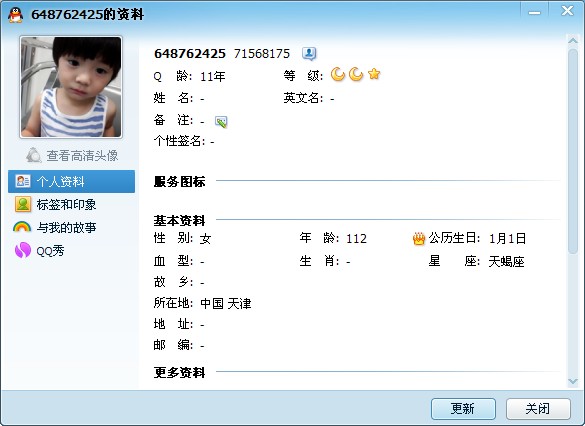Click the magnifier icon beside 查看高清头像
The width and height of the screenshot is (585, 426).
34,155
